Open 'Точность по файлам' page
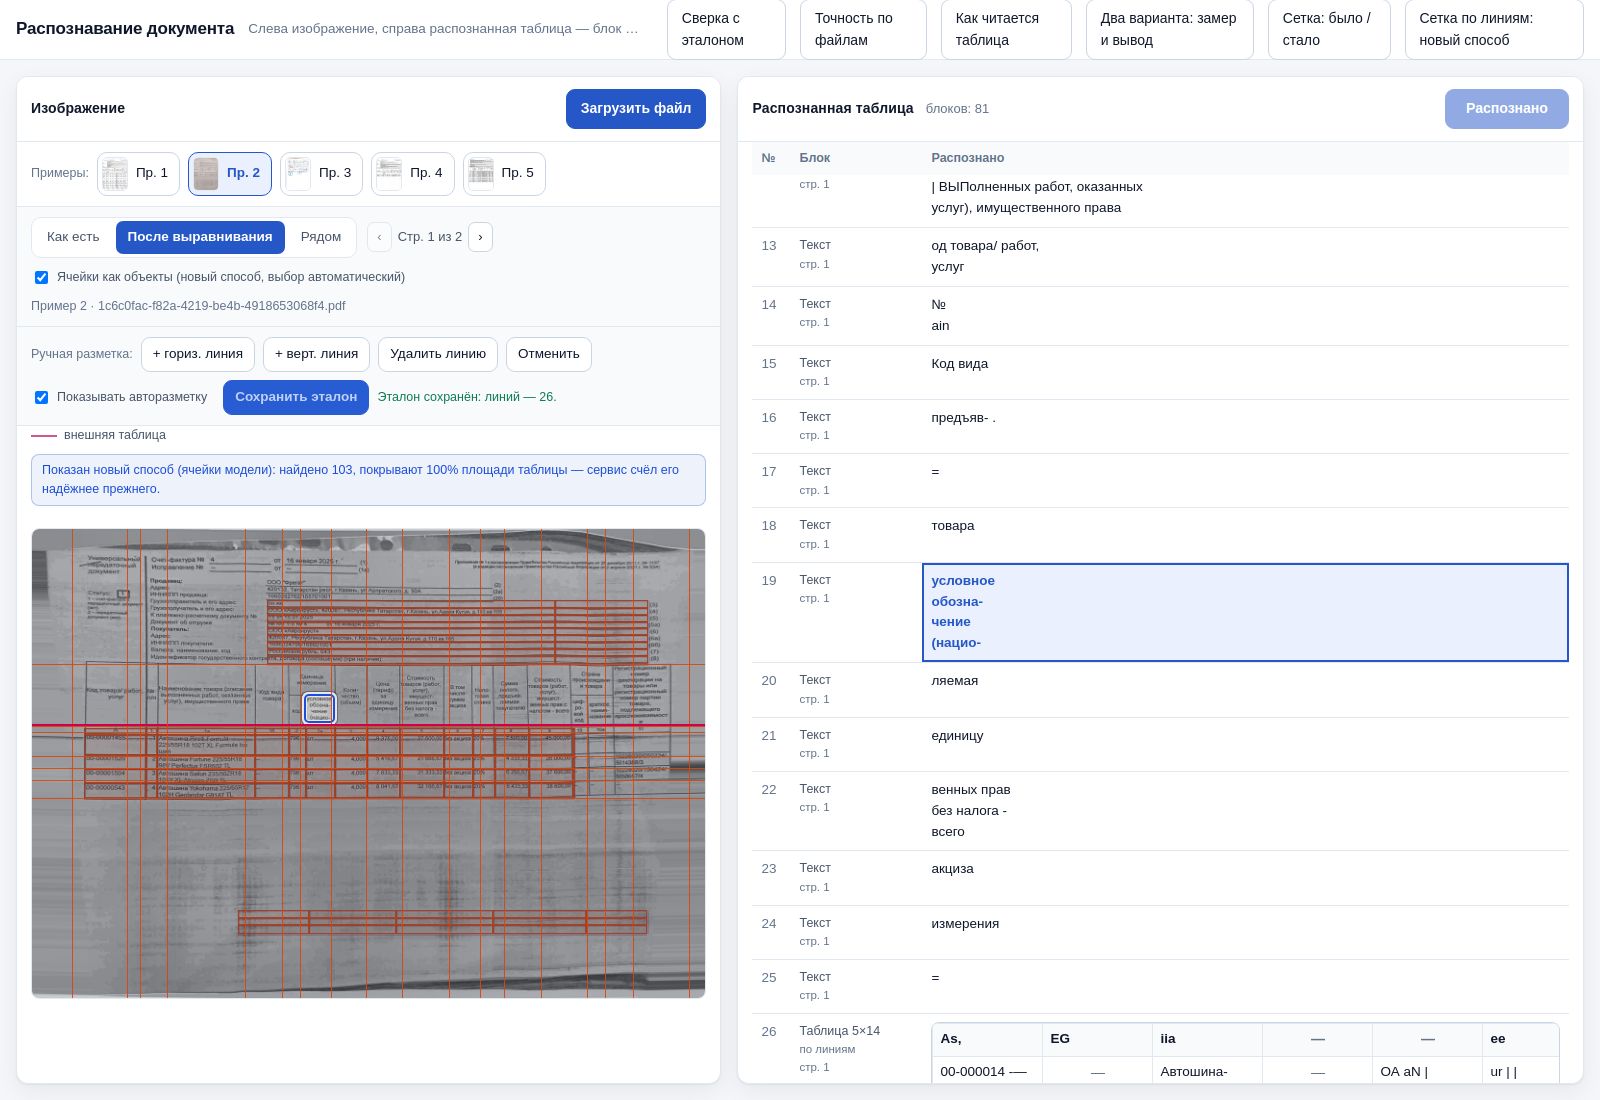 pyautogui.click(x=863, y=29)
